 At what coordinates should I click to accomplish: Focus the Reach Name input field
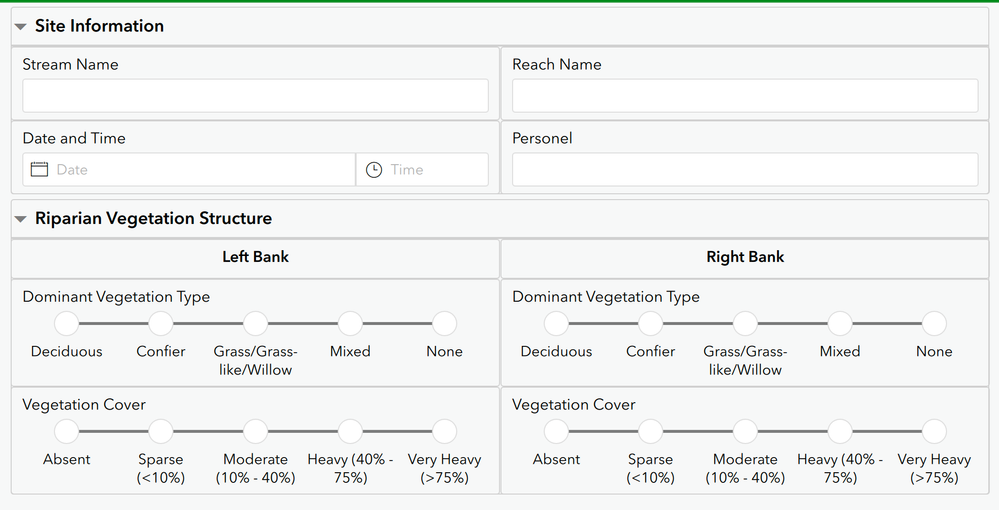click(744, 96)
